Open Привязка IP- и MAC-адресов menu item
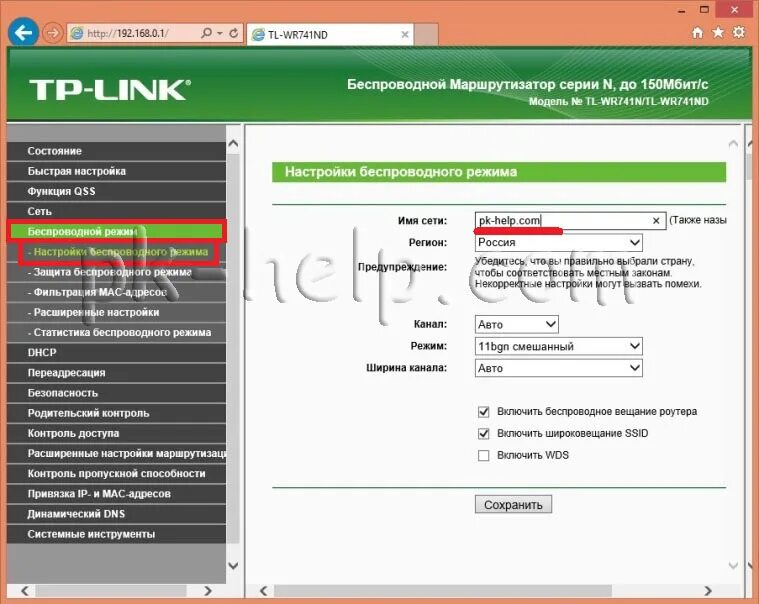The width and height of the screenshot is (759, 604). (x=116, y=494)
